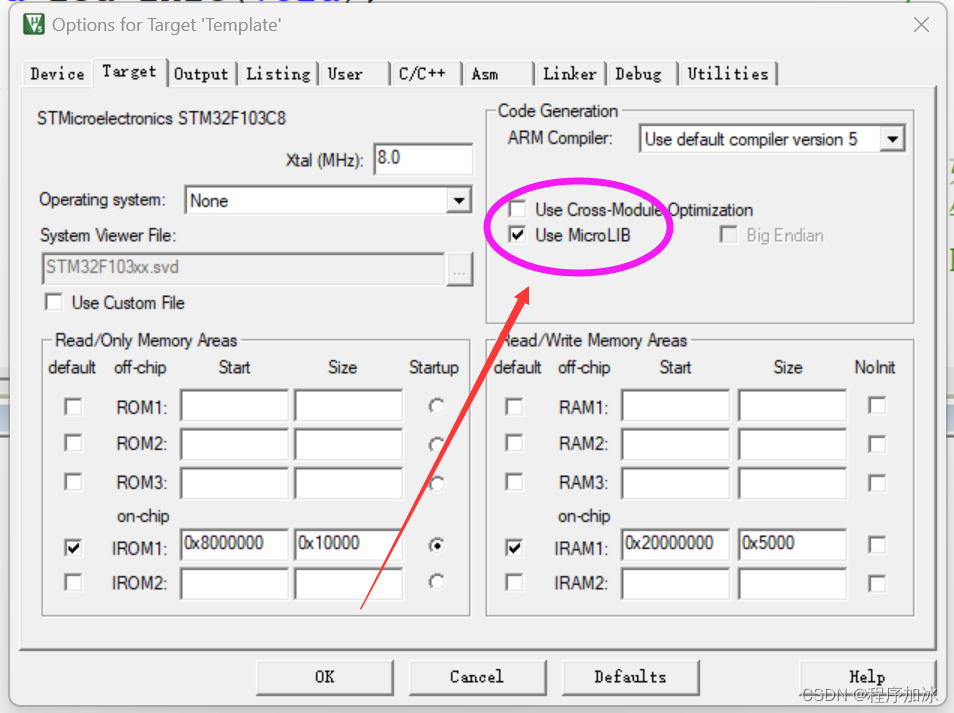Click the RAM1 Start address field
Screen dimensions: 954x713
click(x=675, y=405)
